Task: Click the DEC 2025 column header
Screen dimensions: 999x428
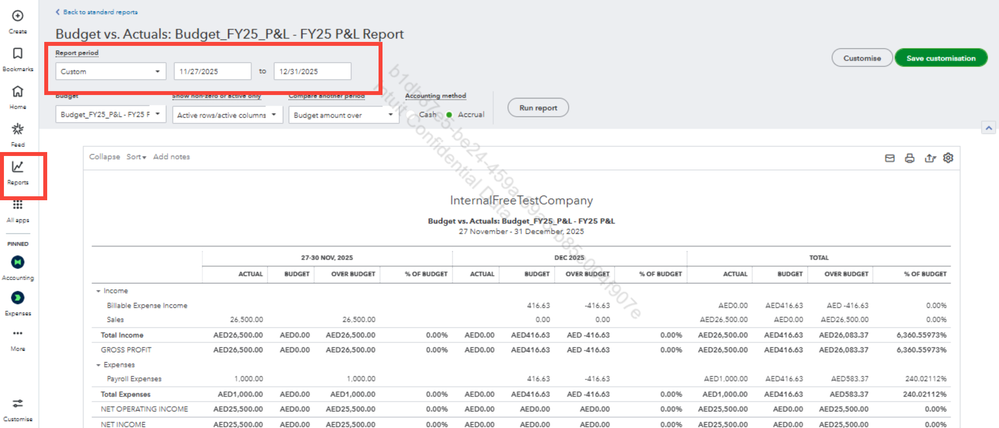Action: [x=570, y=258]
